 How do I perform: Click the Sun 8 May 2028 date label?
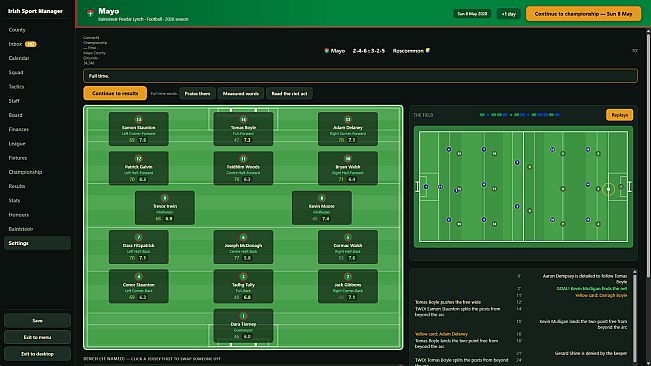[472, 14]
